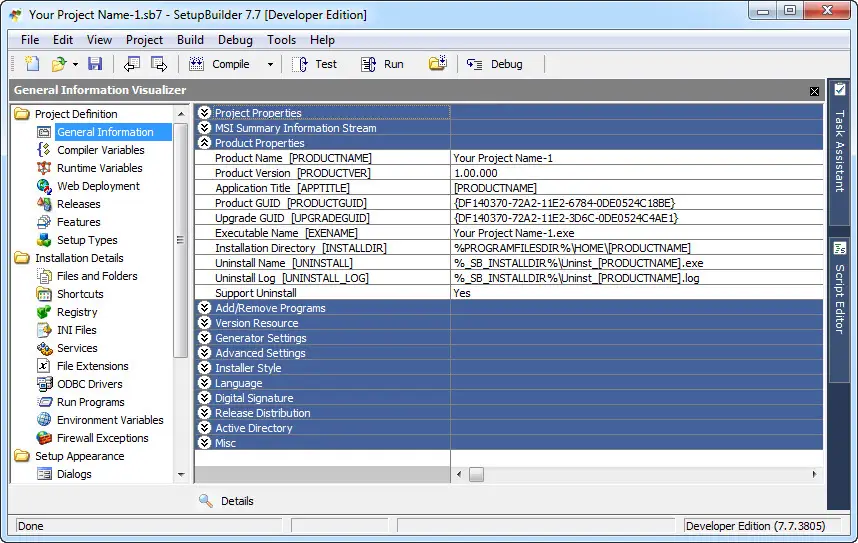Click the Debug toolbar button
This screenshot has height=543, width=858.
pyautogui.click(x=495, y=64)
